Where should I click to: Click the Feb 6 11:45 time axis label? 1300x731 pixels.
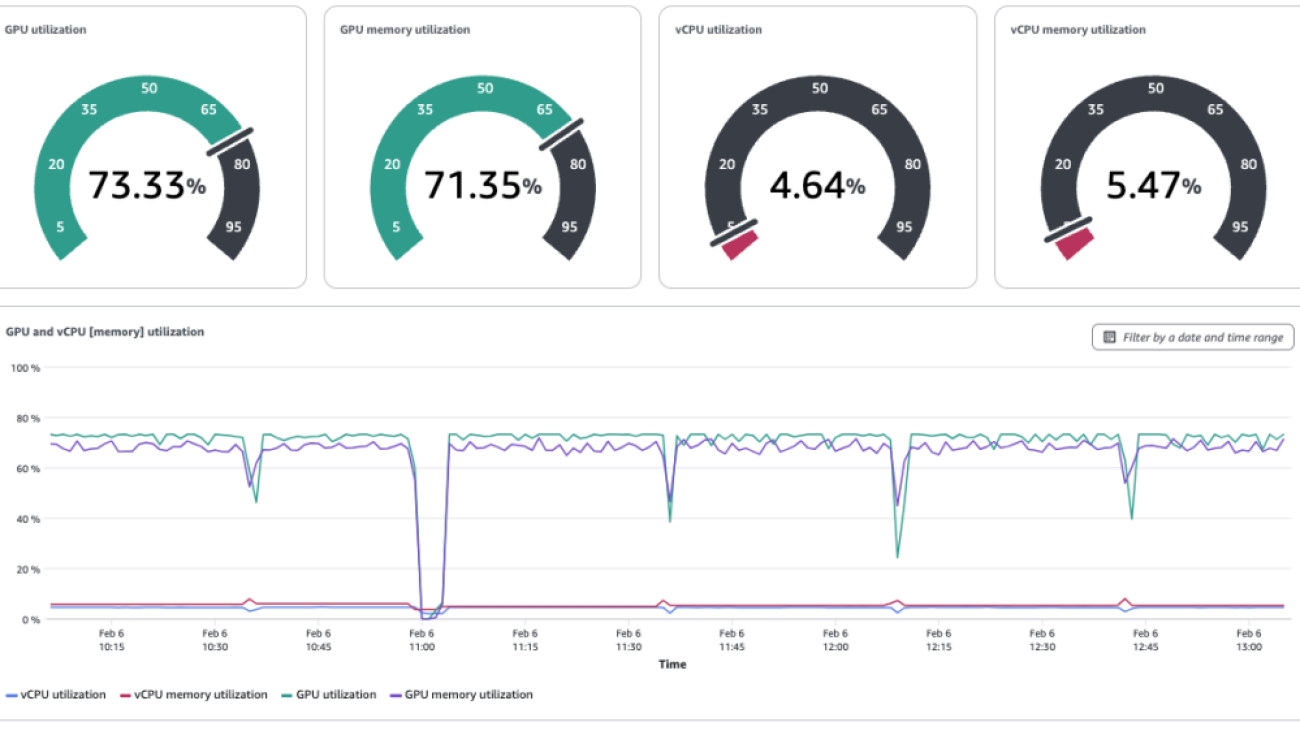(732, 640)
